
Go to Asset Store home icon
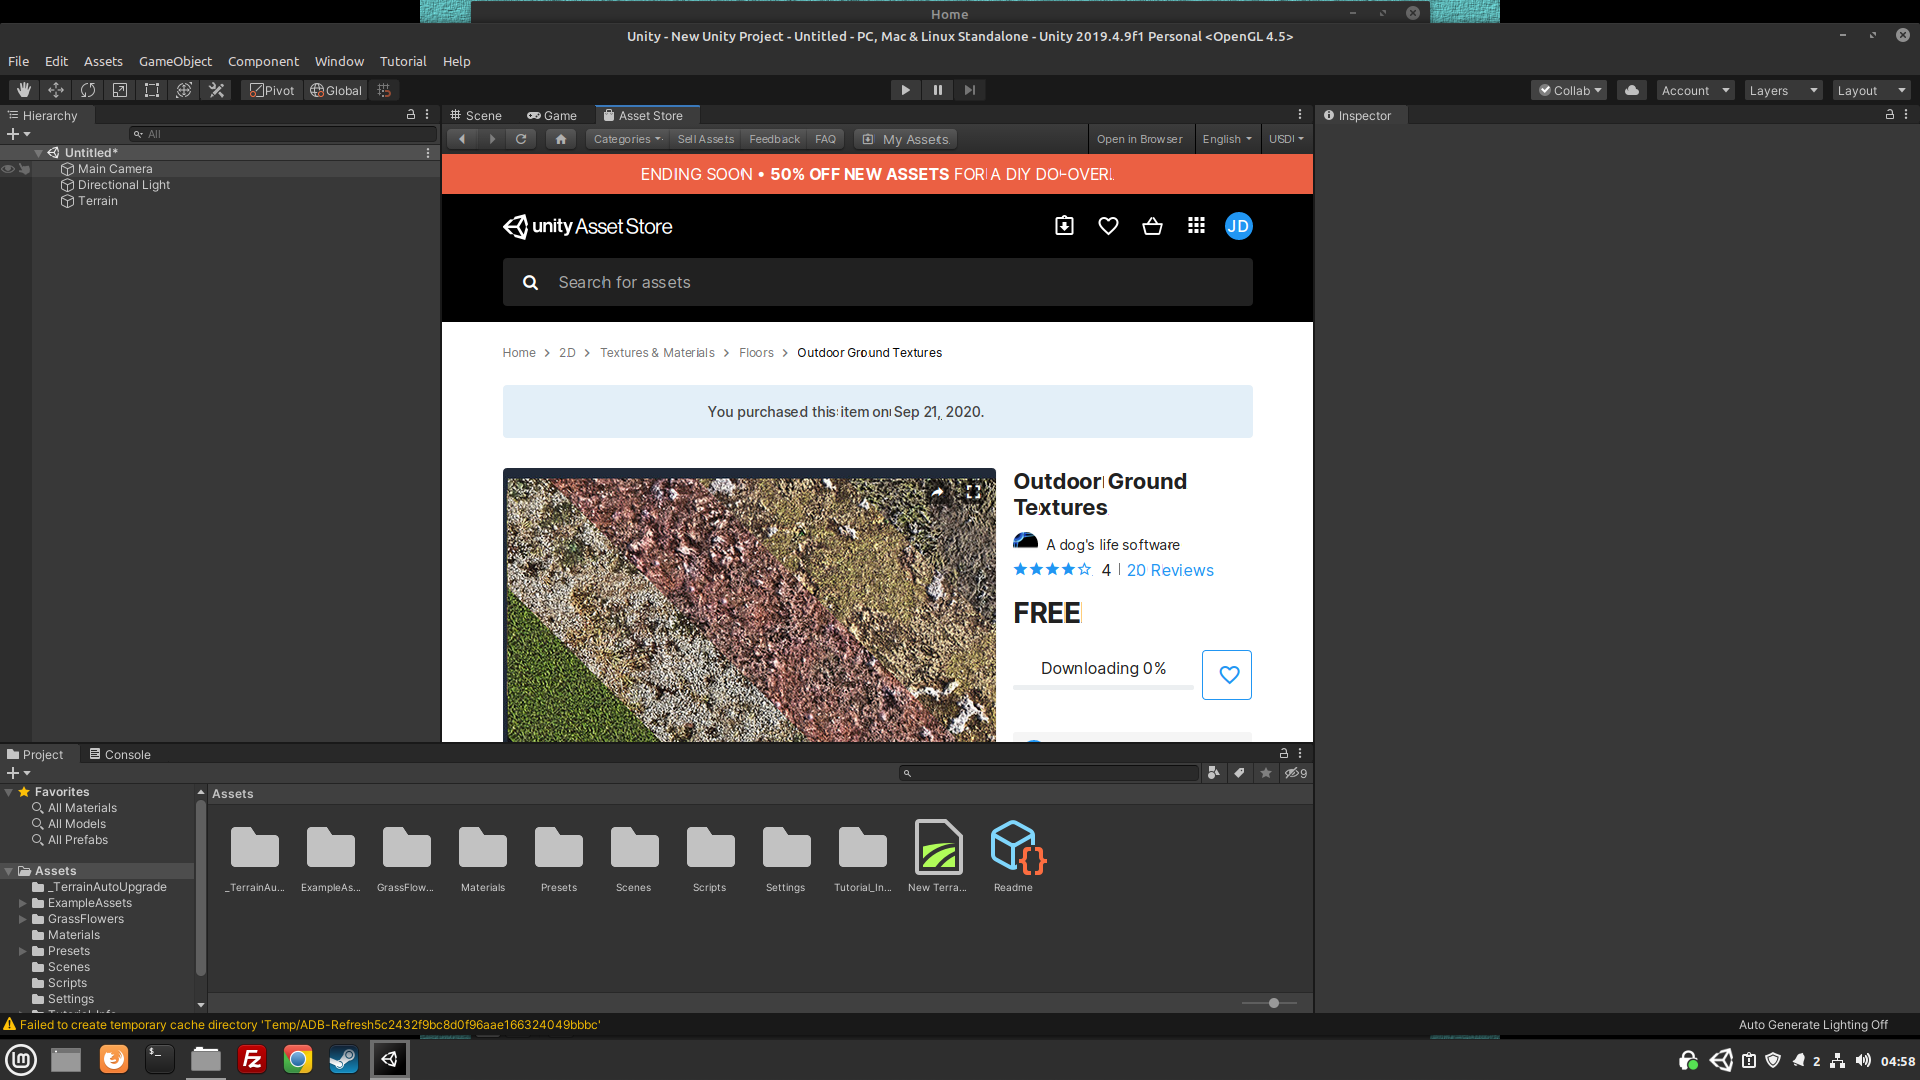pos(561,139)
